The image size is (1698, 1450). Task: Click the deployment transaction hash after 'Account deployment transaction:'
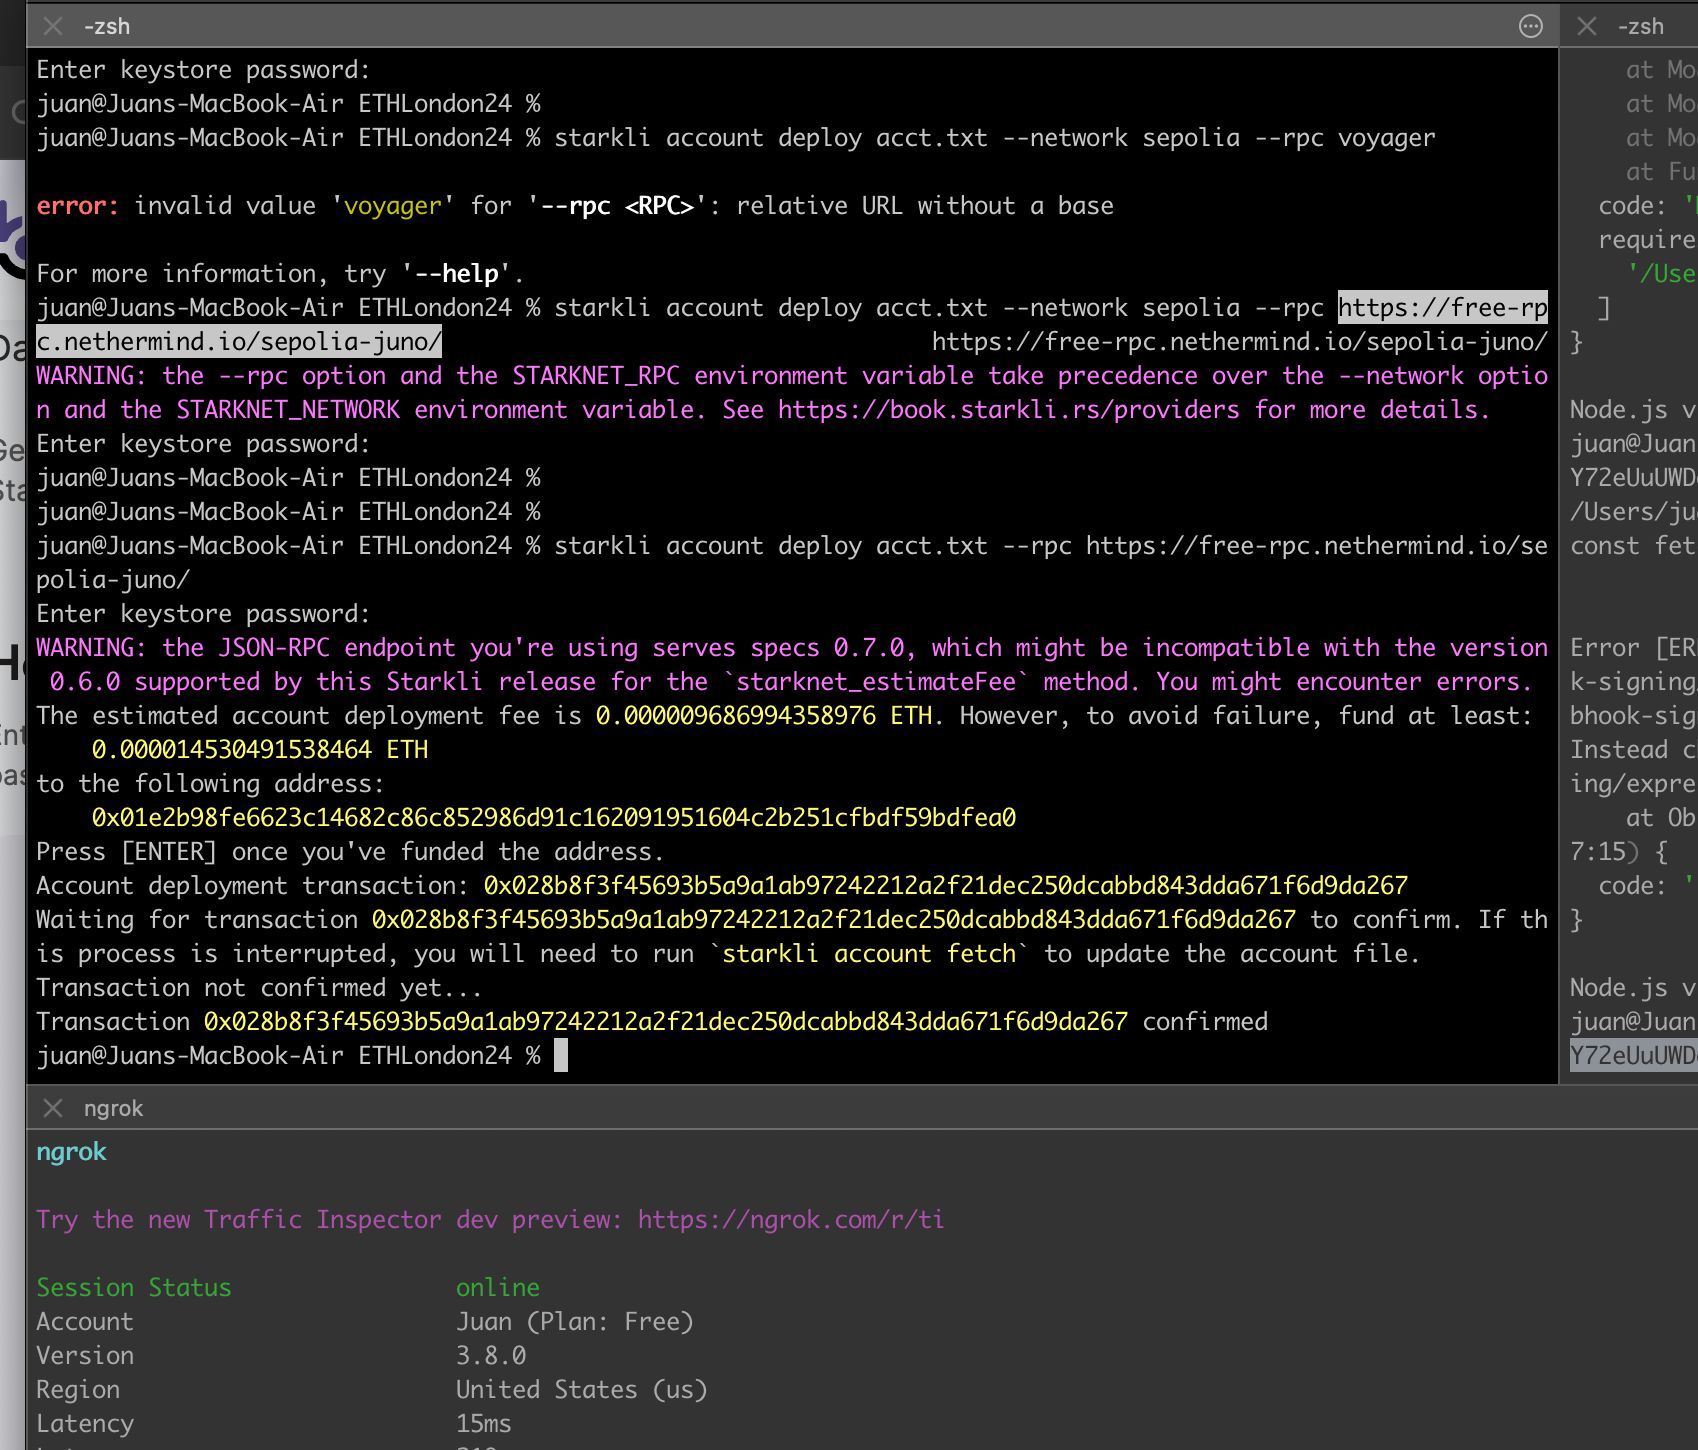[x=946, y=886]
